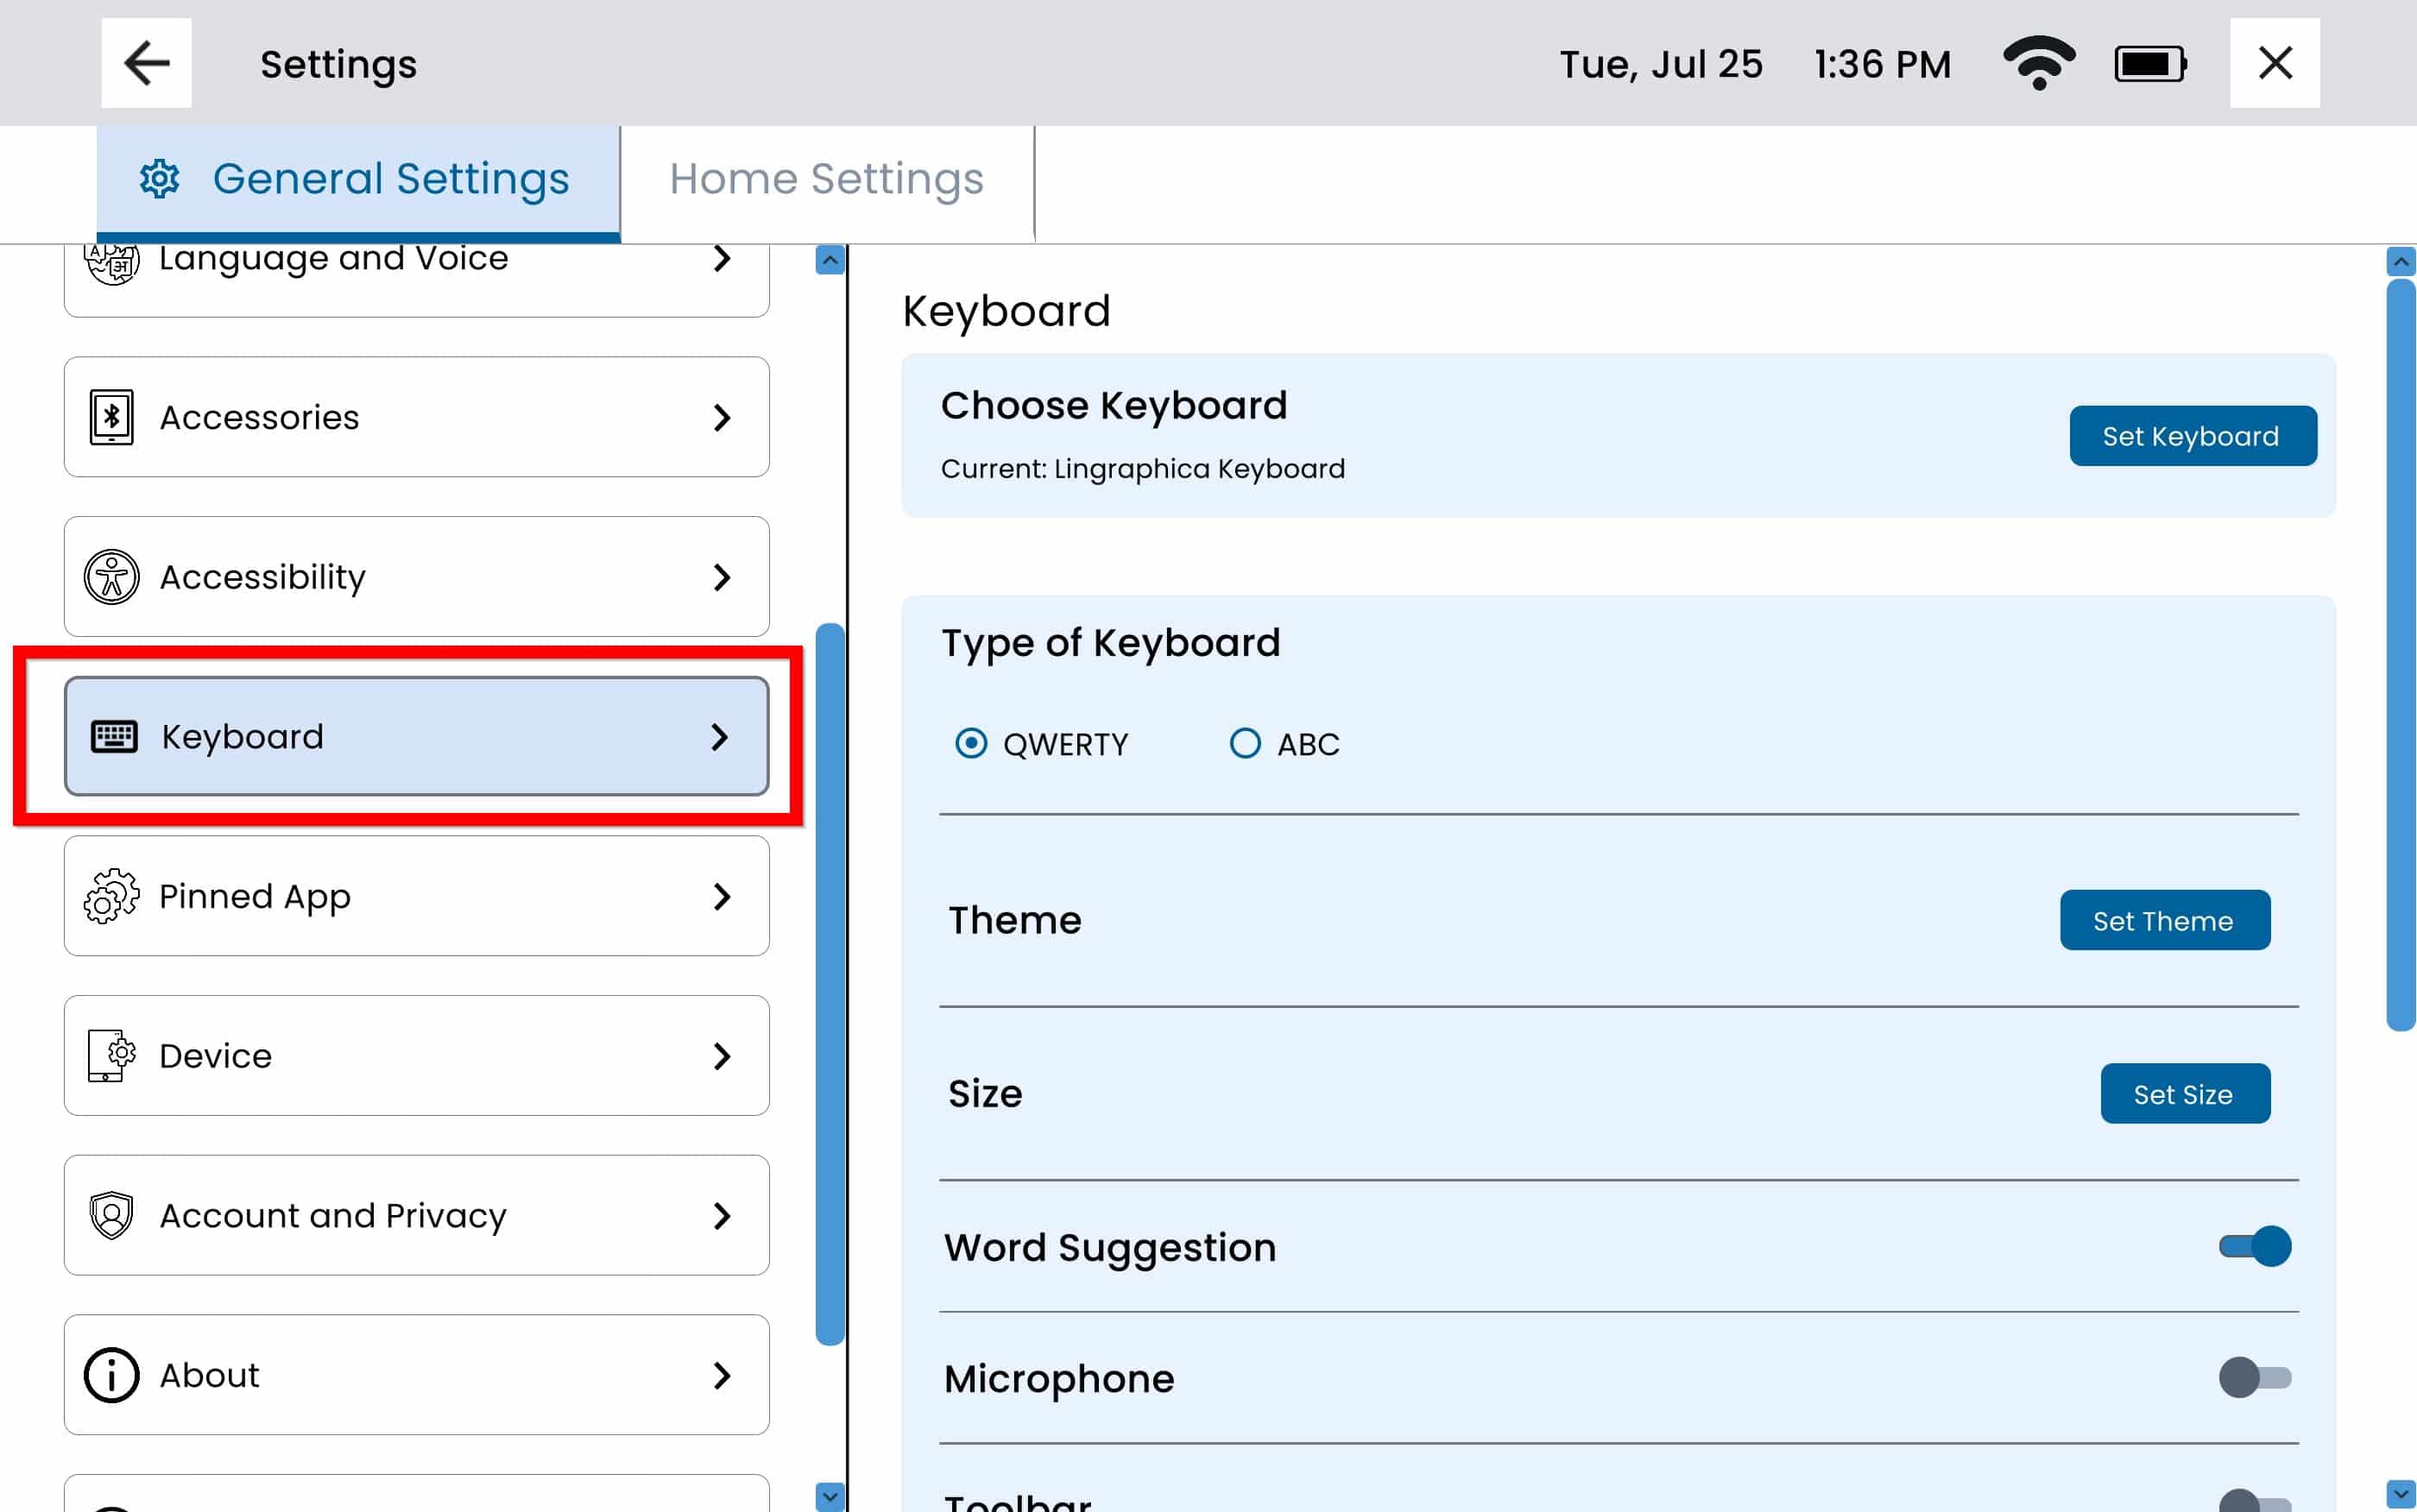Click the Account and Privacy shield icon
2417x1512 pixels.
tap(111, 1215)
